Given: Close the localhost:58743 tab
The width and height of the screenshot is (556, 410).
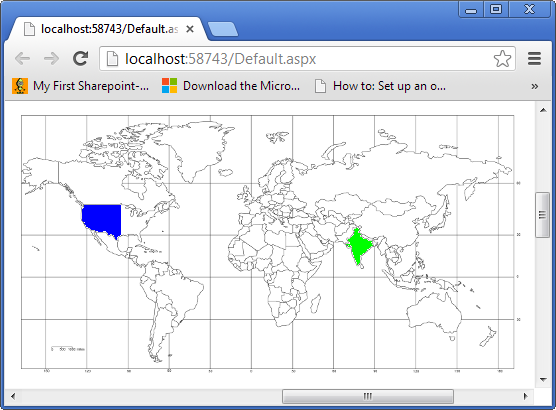Looking at the screenshot, I should [190, 29].
